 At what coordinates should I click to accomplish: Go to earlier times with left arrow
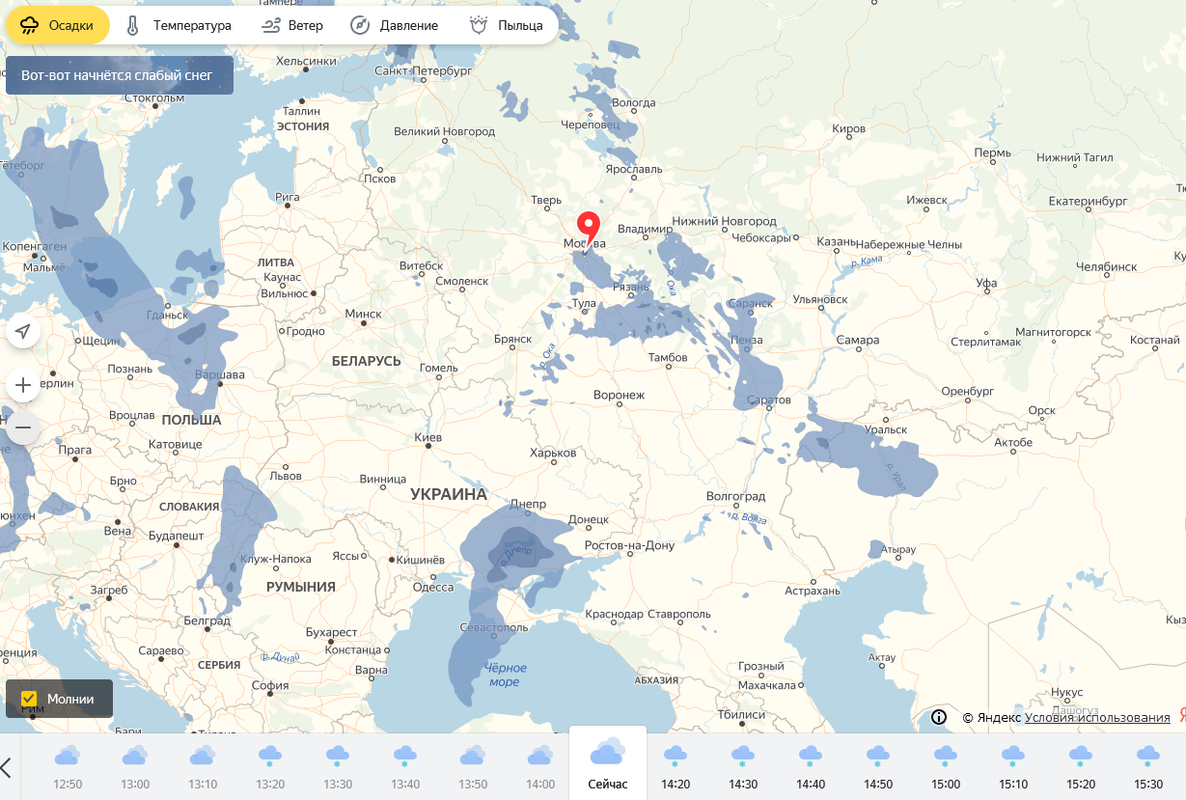click(7, 767)
